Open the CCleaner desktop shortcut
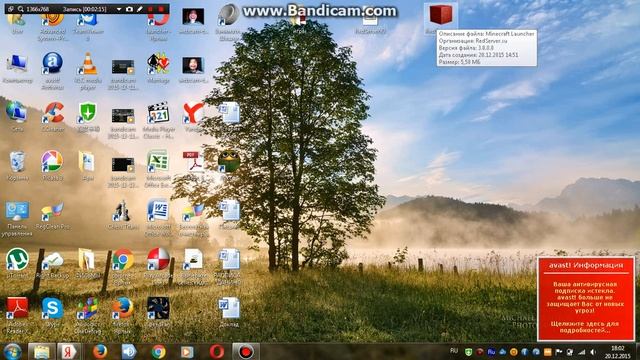Screen dimensions: 640x360 point(53,113)
